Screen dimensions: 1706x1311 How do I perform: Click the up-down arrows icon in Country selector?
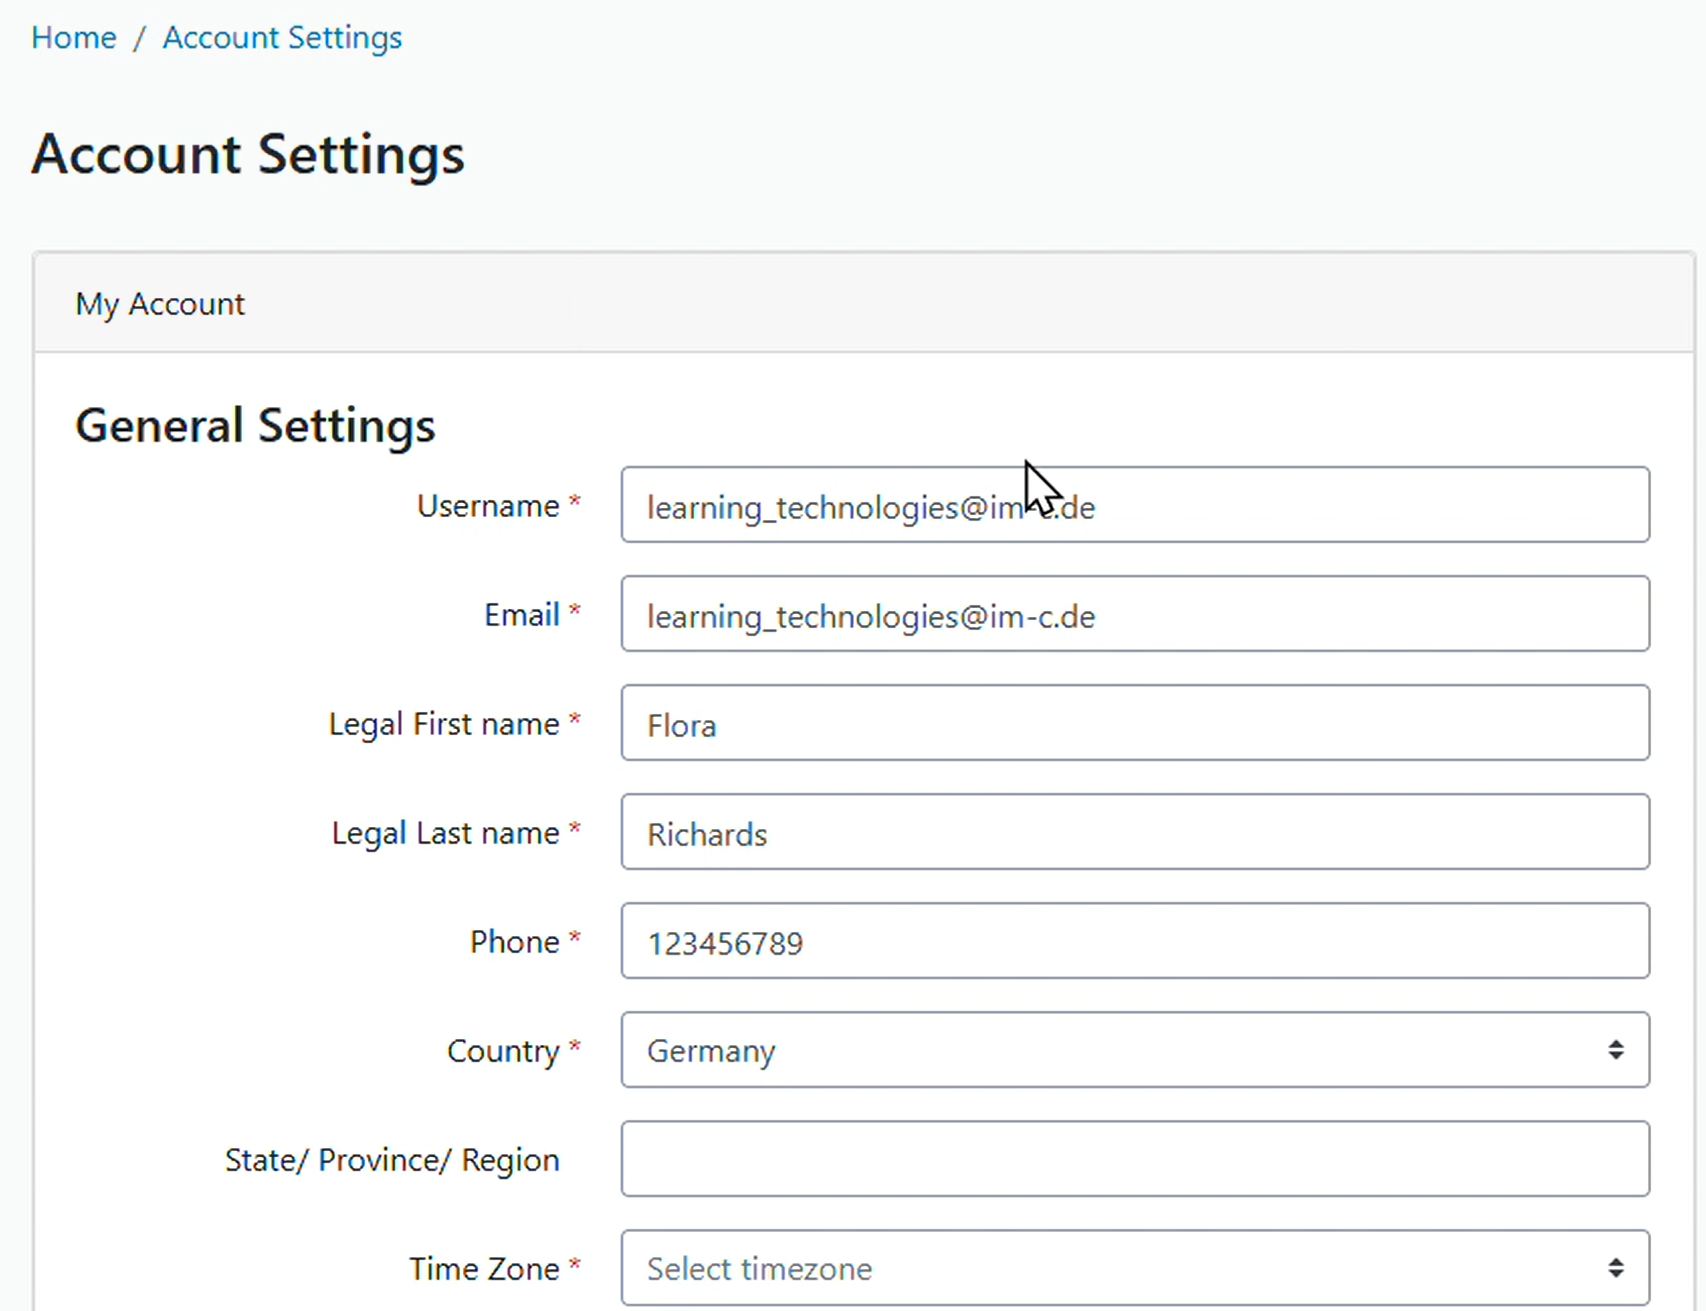coord(1615,1050)
